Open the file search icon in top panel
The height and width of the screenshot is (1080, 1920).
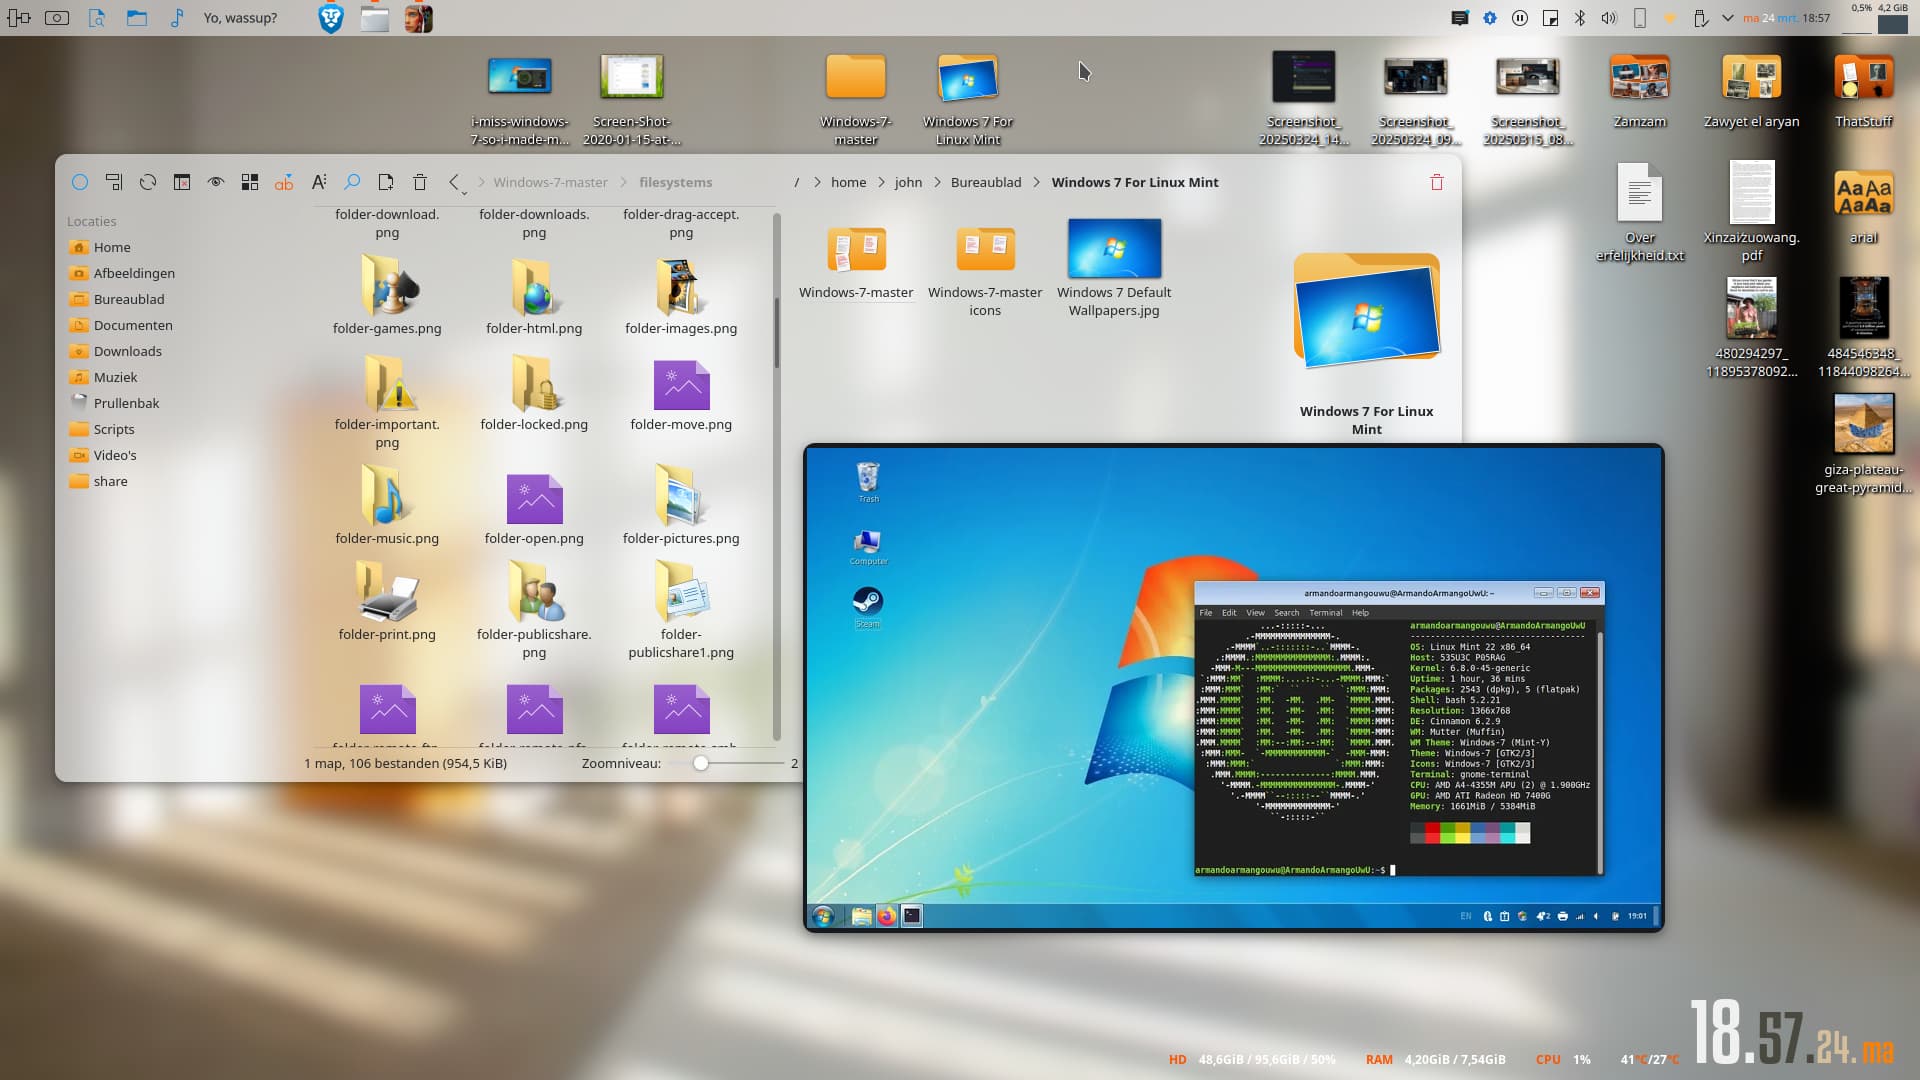(x=97, y=18)
